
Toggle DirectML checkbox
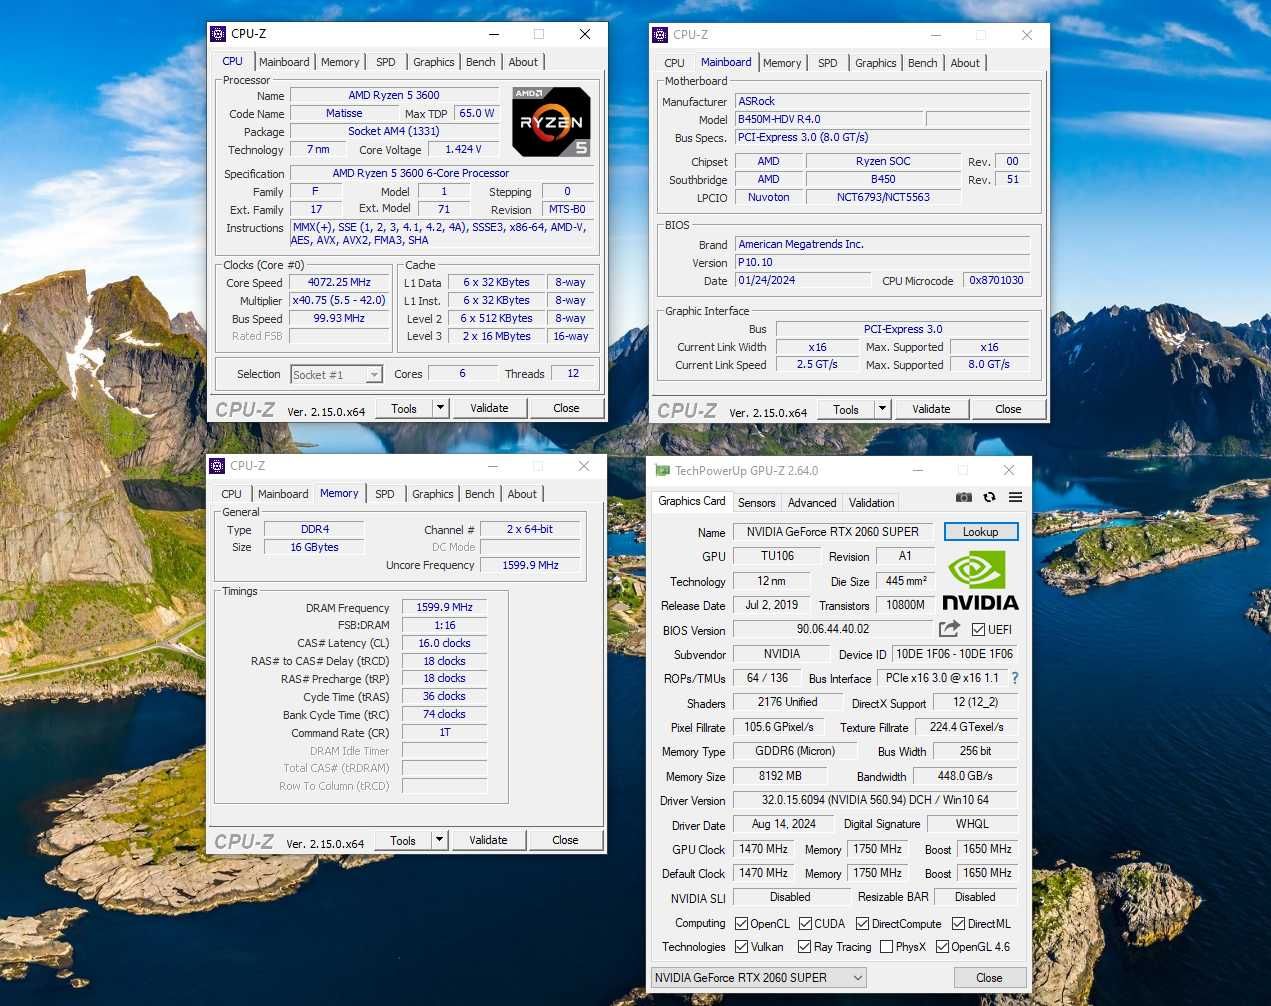958,924
